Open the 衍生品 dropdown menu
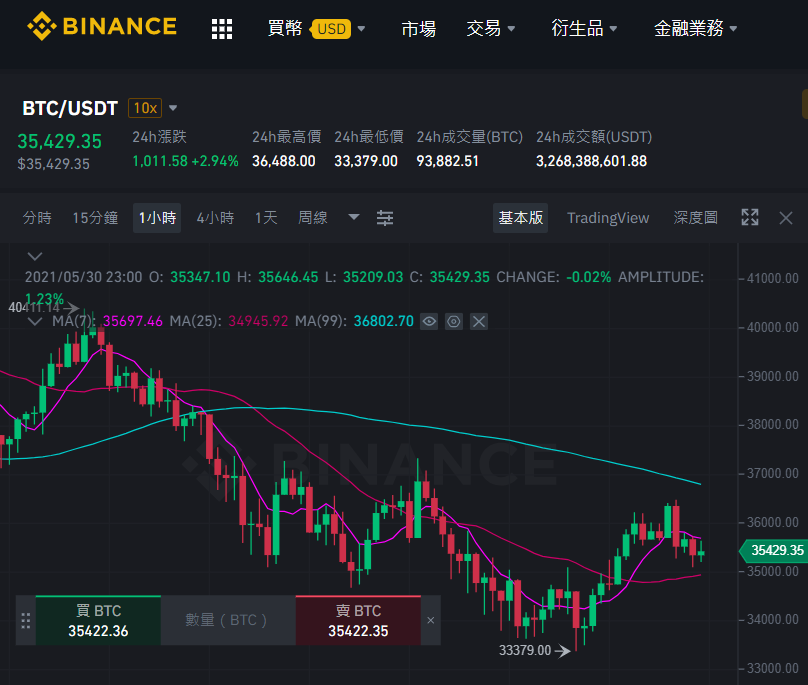Viewport: 808px width, 685px height. tap(584, 28)
